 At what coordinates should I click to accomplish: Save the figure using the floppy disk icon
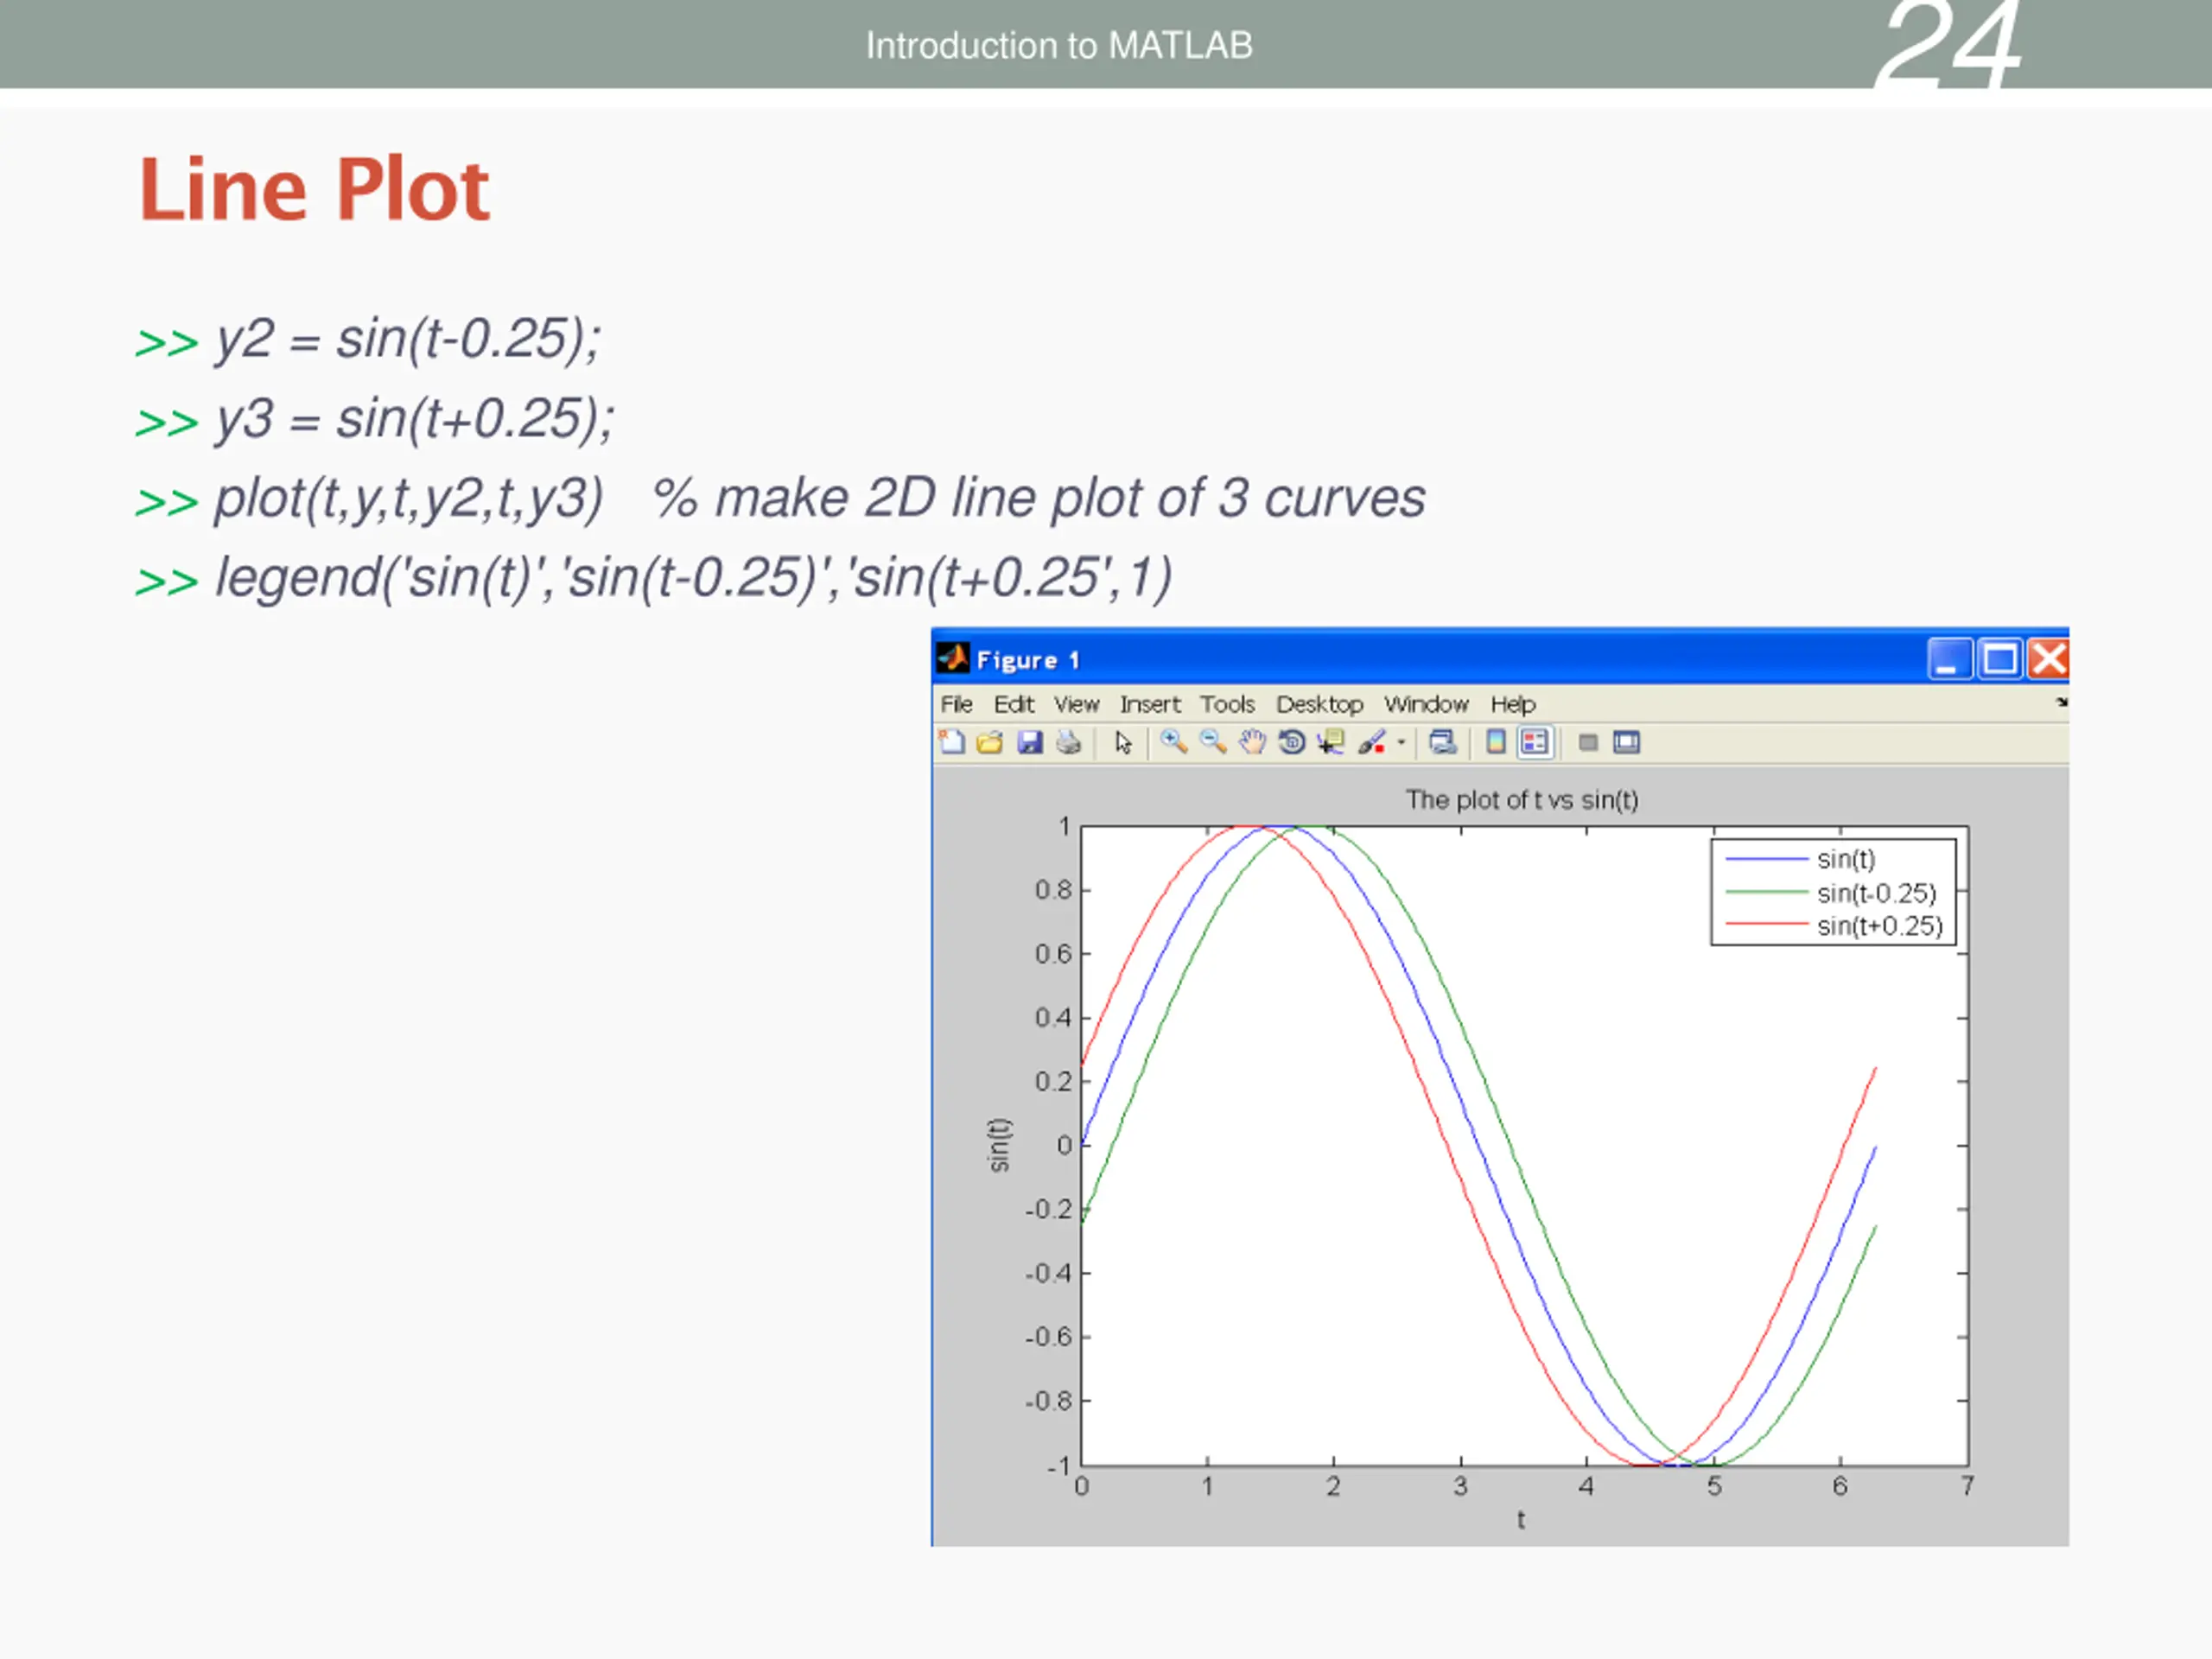pyautogui.click(x=1030, y=742)
